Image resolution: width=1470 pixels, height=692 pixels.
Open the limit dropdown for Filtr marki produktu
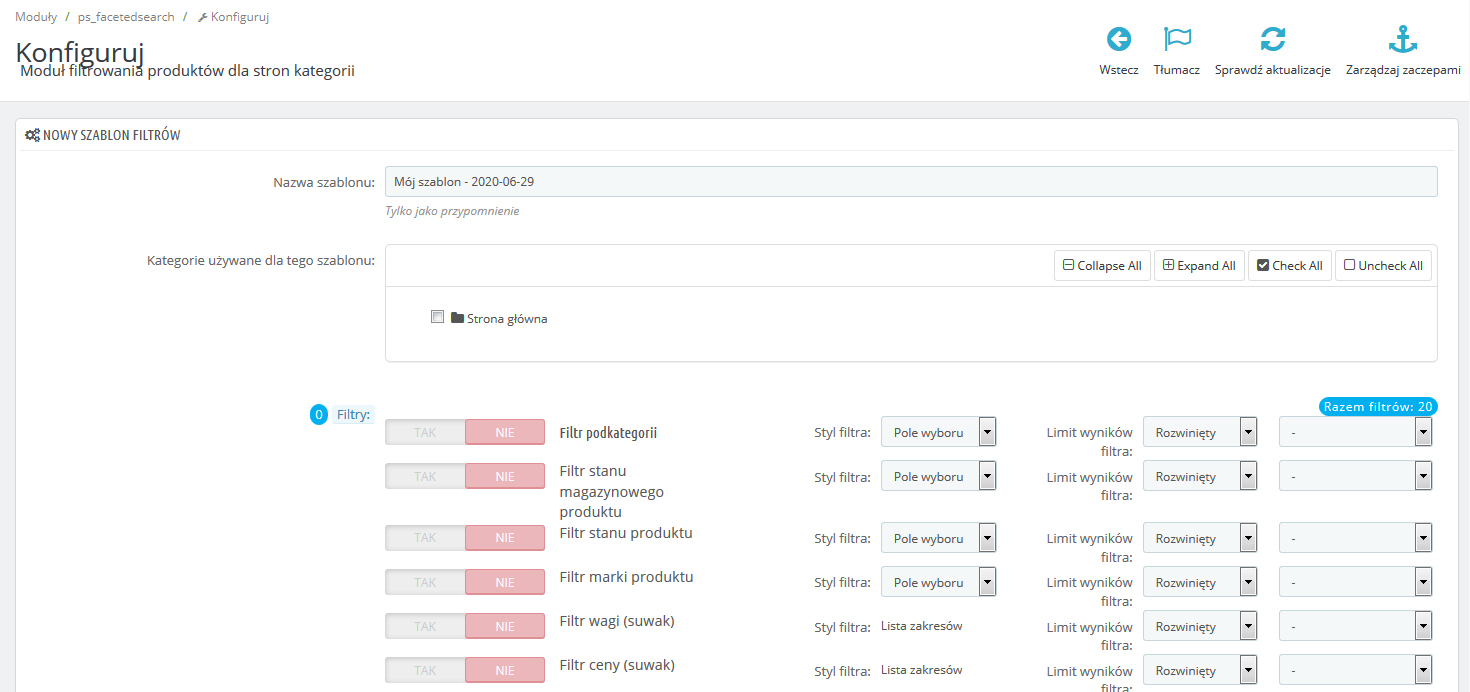[x=1355, y=582]
